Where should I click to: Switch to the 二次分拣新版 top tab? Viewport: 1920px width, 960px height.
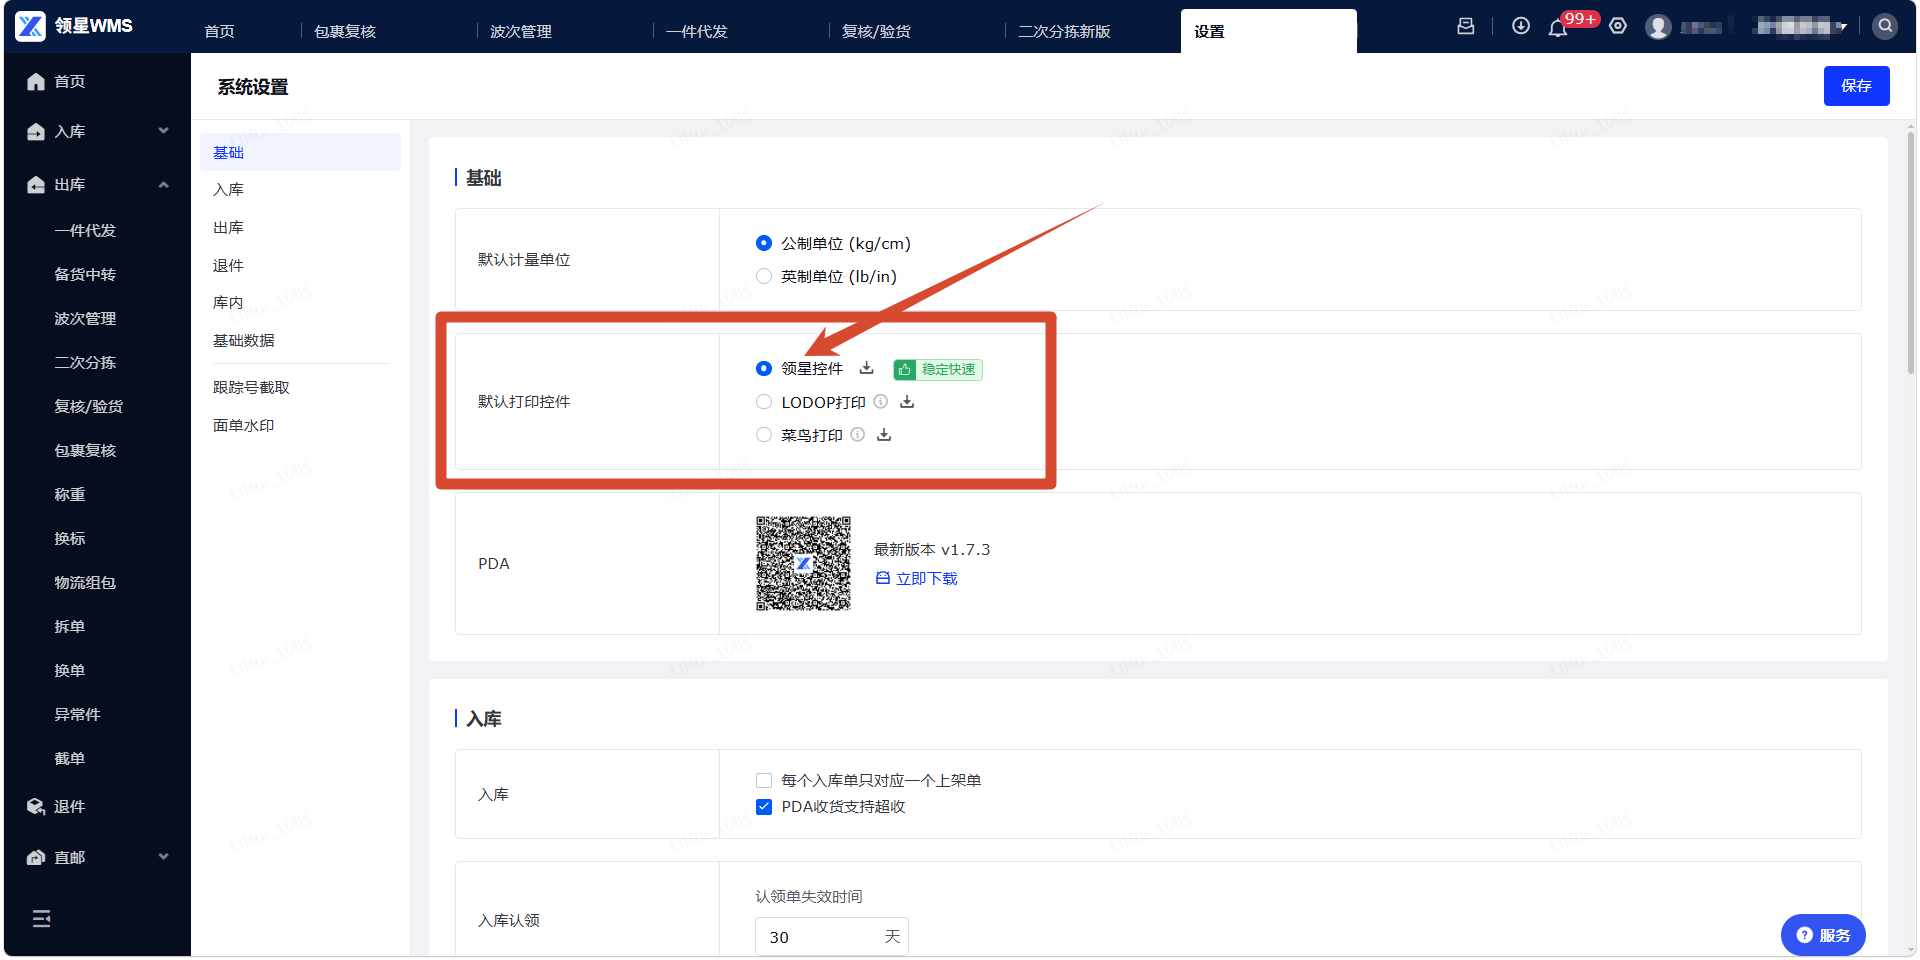pyautogui.click(x=1064, y=32)
